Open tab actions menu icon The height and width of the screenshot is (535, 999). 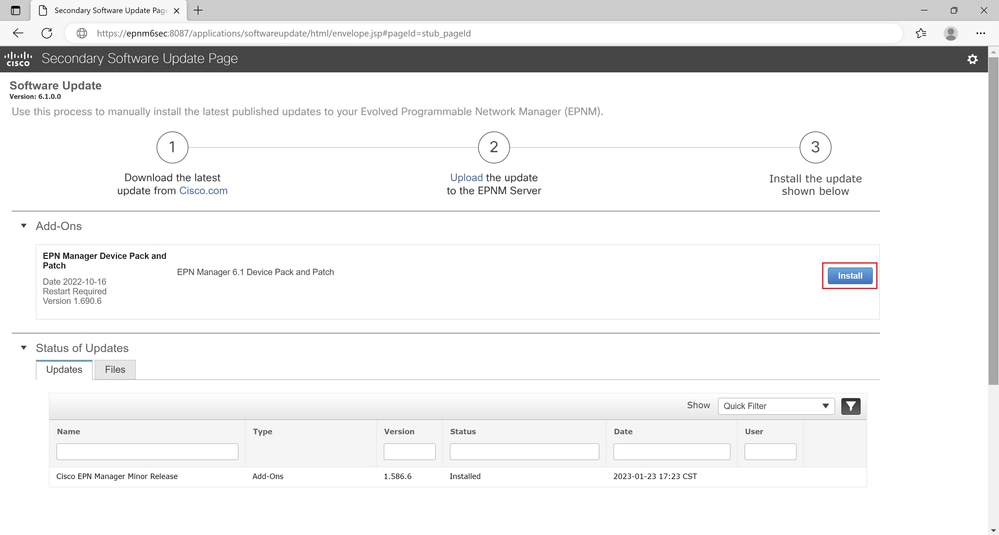pyautogui.click(x=16, y=10)
